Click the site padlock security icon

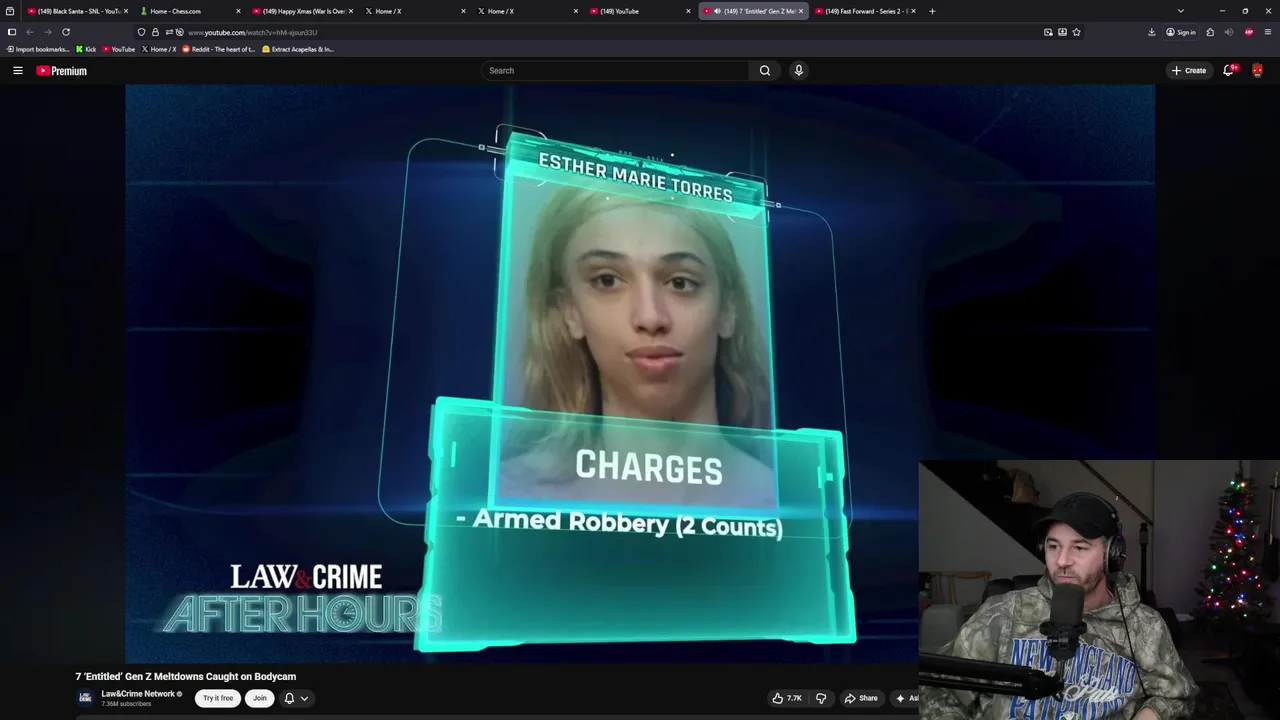(x=155, y=32)
